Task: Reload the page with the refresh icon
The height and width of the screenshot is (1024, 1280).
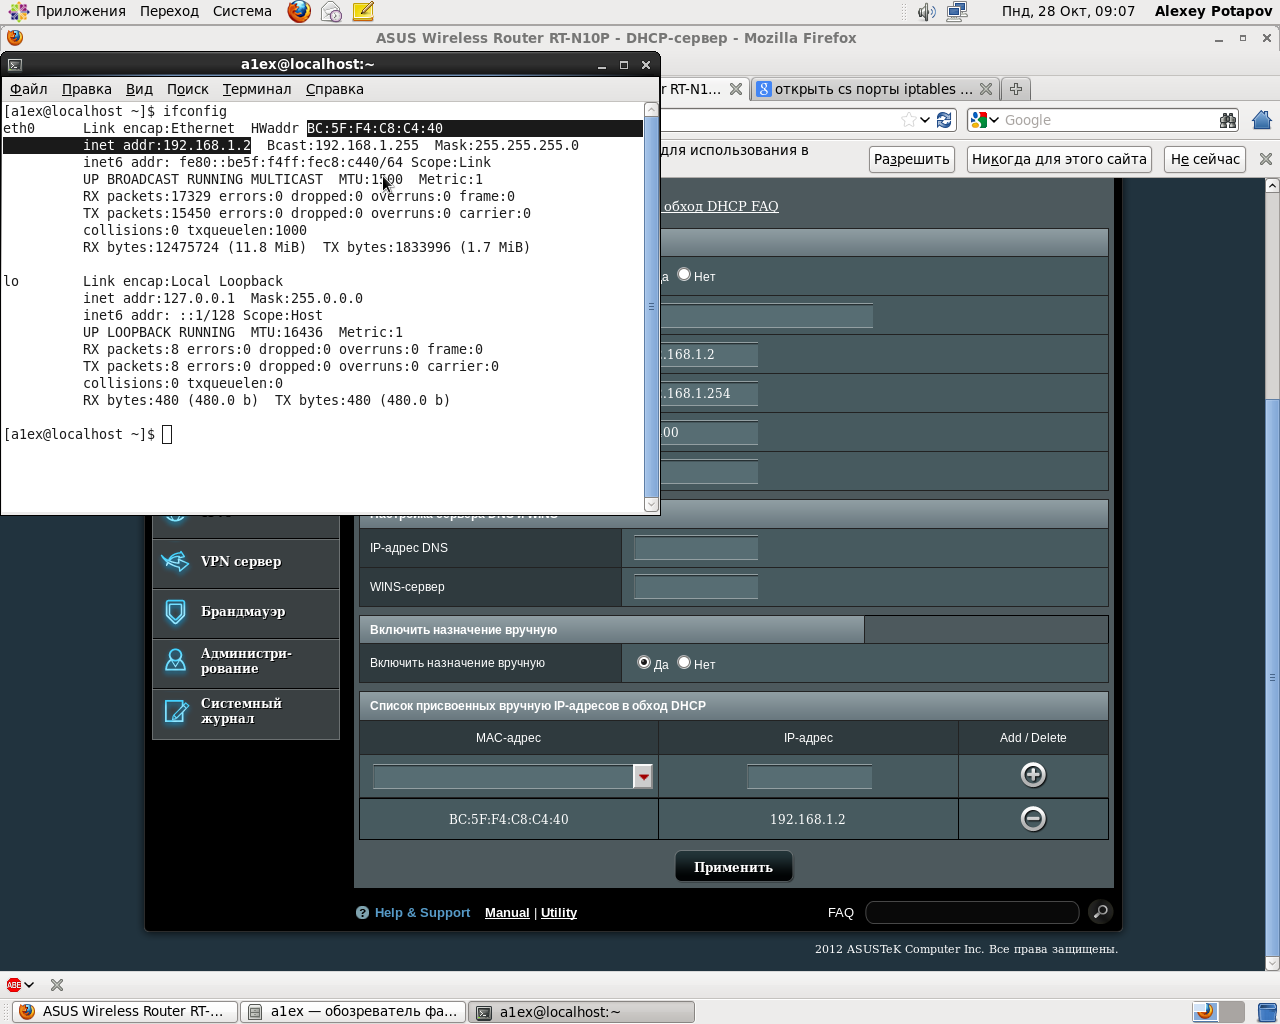Action: [x=943, y=120]
